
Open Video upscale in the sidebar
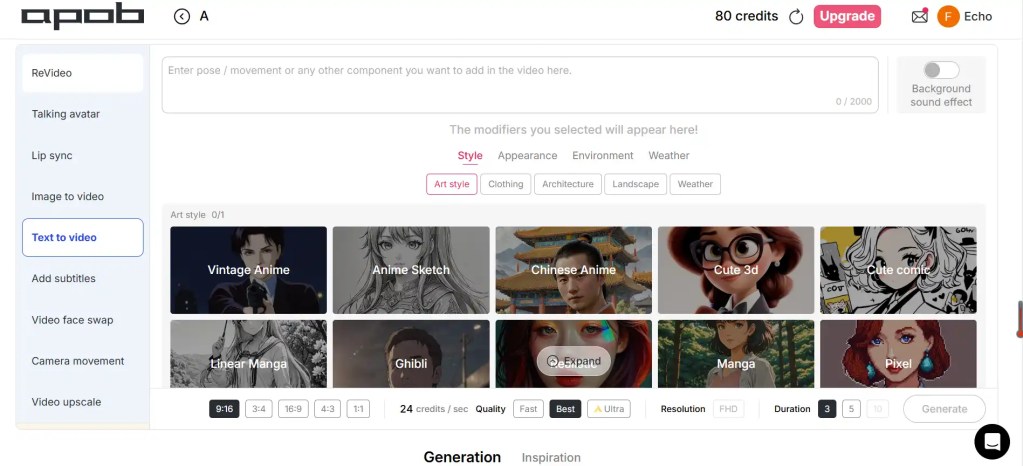[x=83, y=402]
